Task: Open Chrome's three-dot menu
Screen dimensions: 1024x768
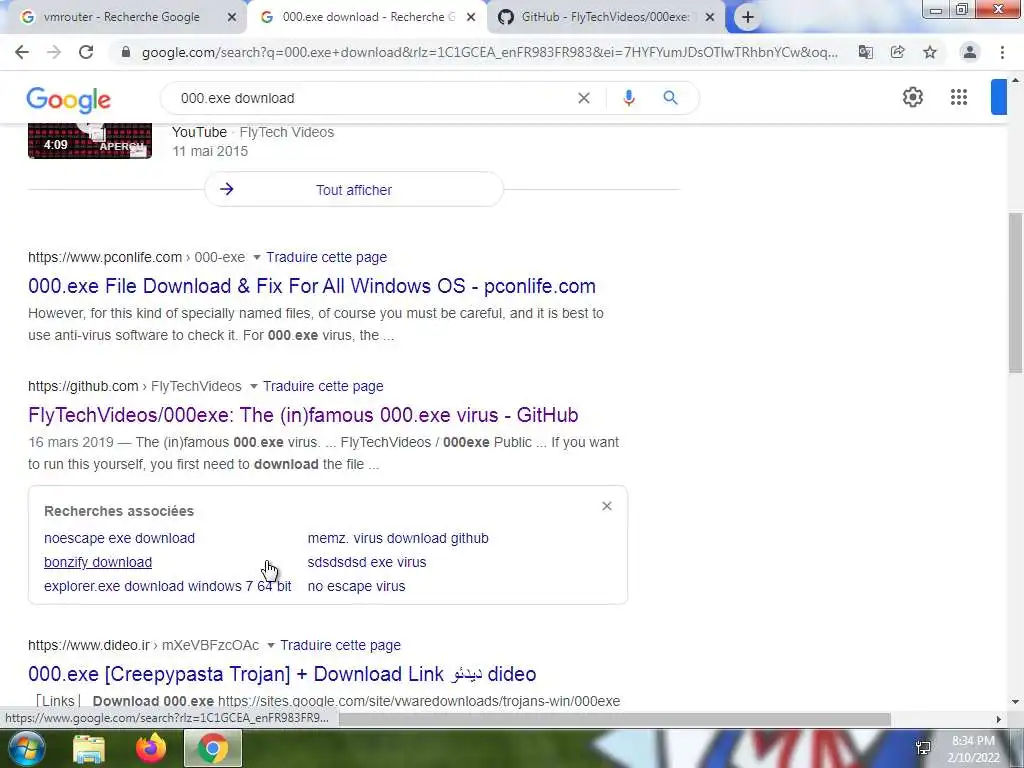Action: coord(1002,52)
